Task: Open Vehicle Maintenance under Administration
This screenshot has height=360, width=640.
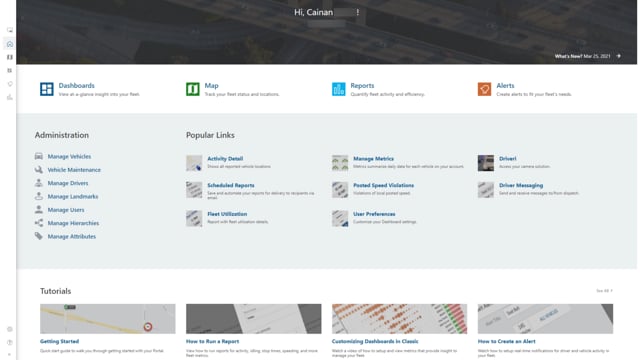Action: click(74, 170)
